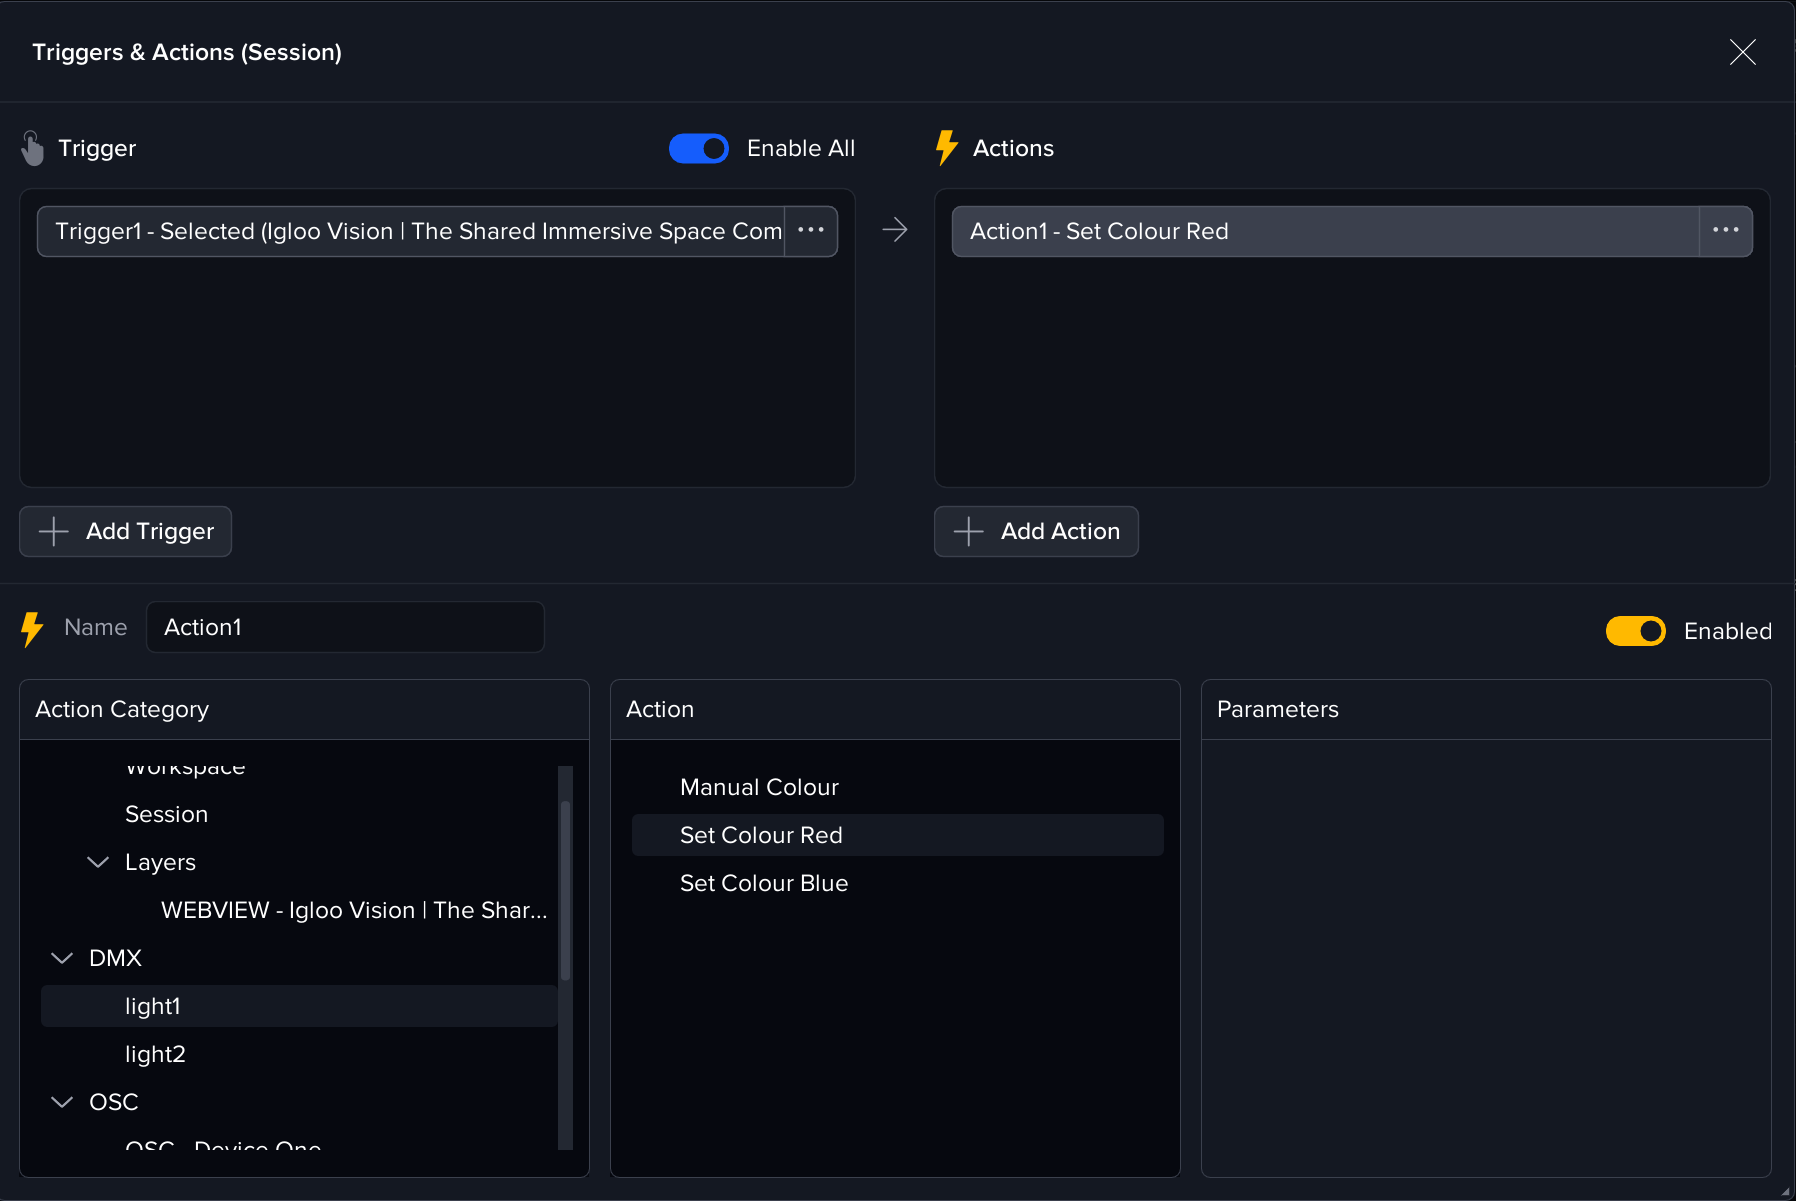This screenshot has height=1201, width=1796.
Task: Click the Action Category scrollbar
Action: 565,890
